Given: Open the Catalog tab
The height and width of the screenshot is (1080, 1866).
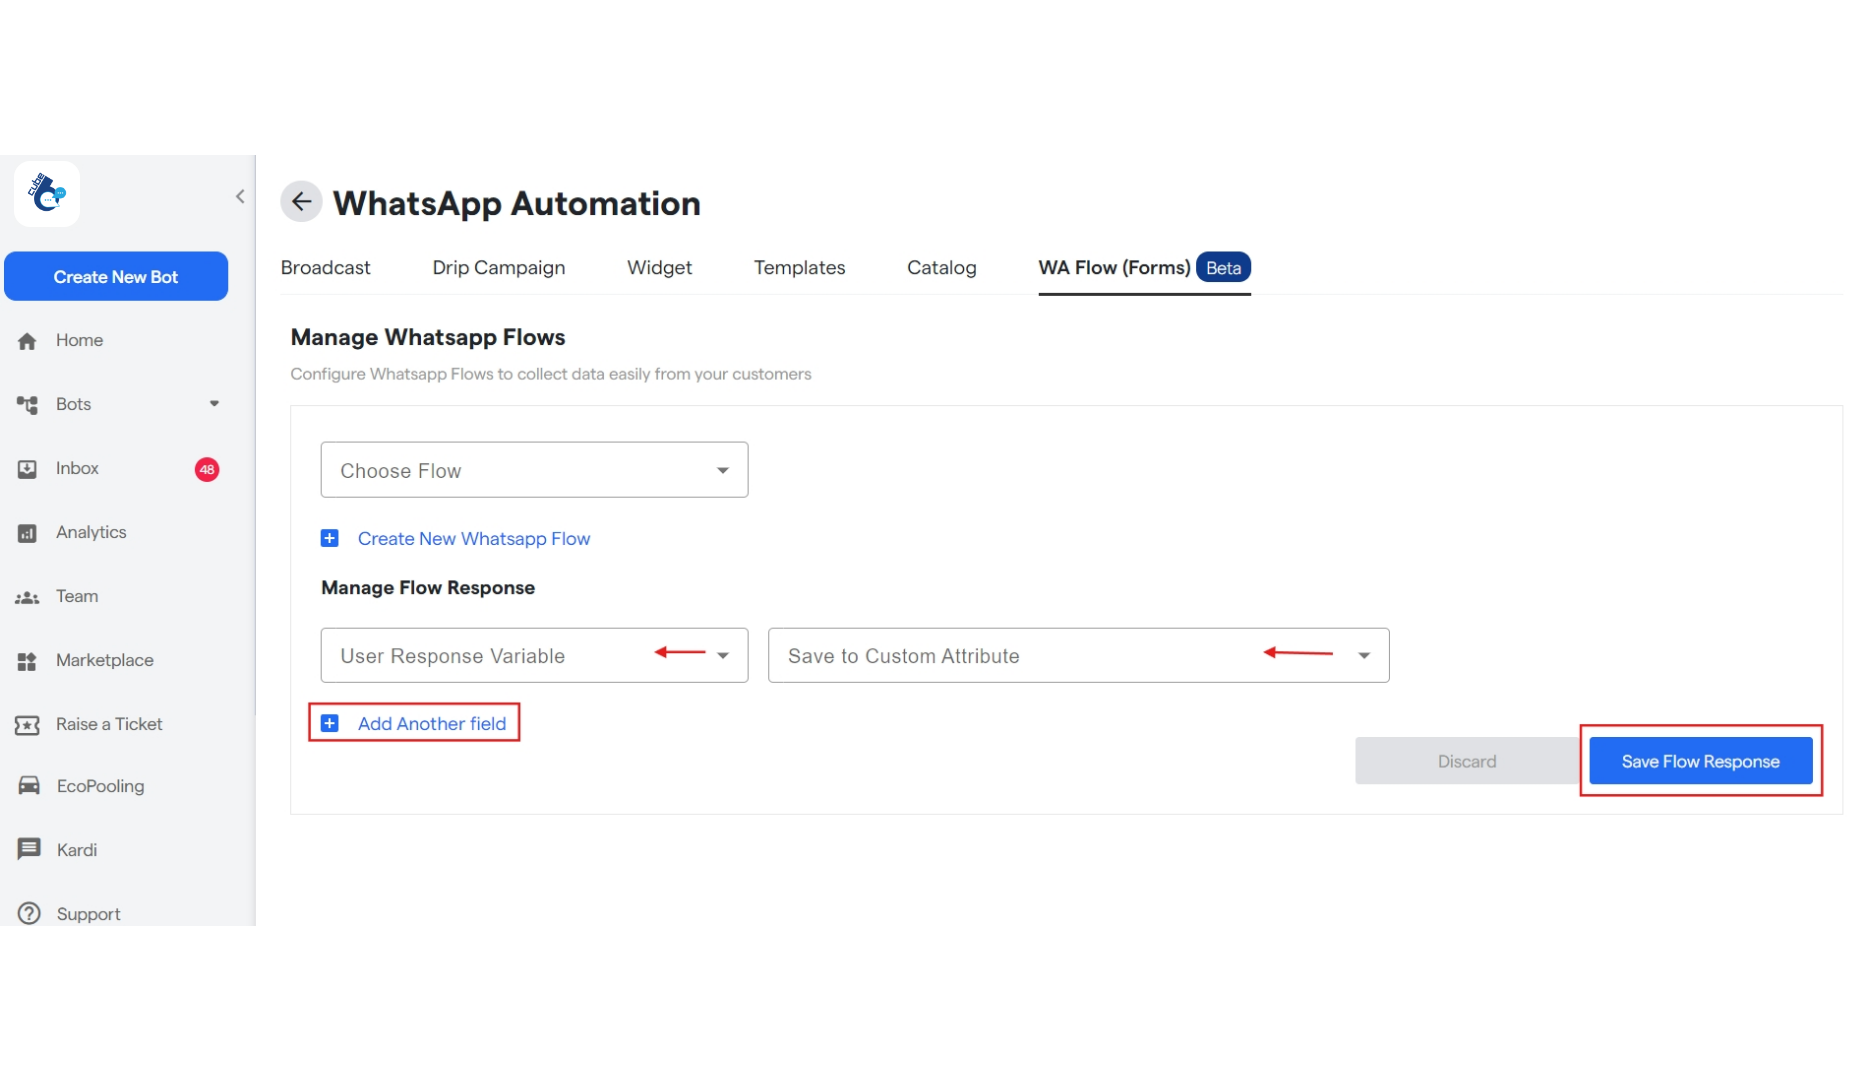Looking at the screenshot, I should pyautogui.click(x=941, y=267).
